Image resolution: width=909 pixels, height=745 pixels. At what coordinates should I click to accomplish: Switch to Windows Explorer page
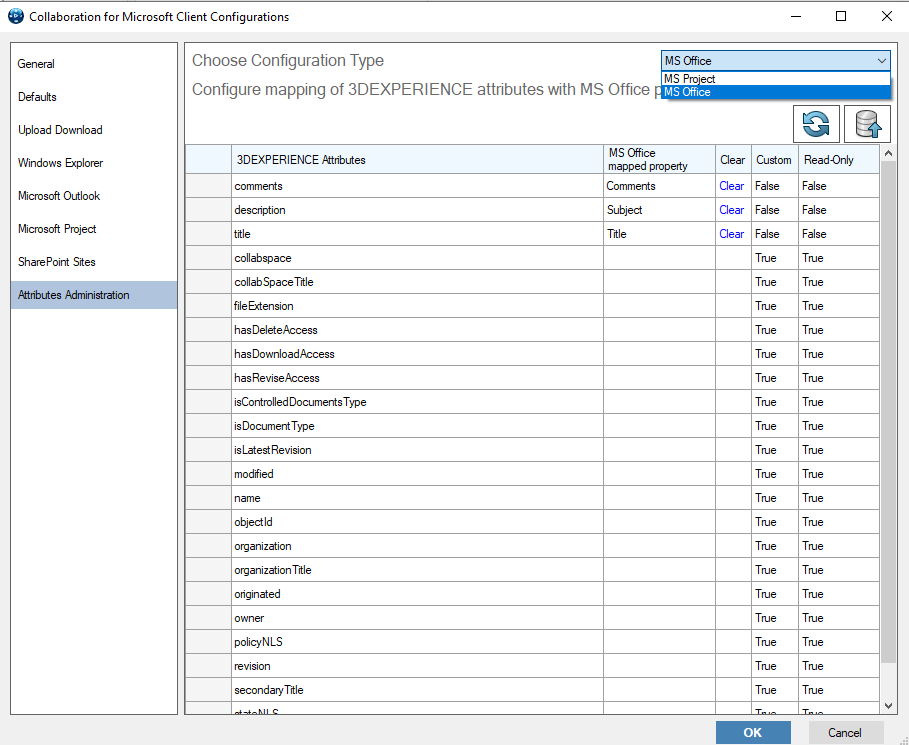[x=94, y=163]
